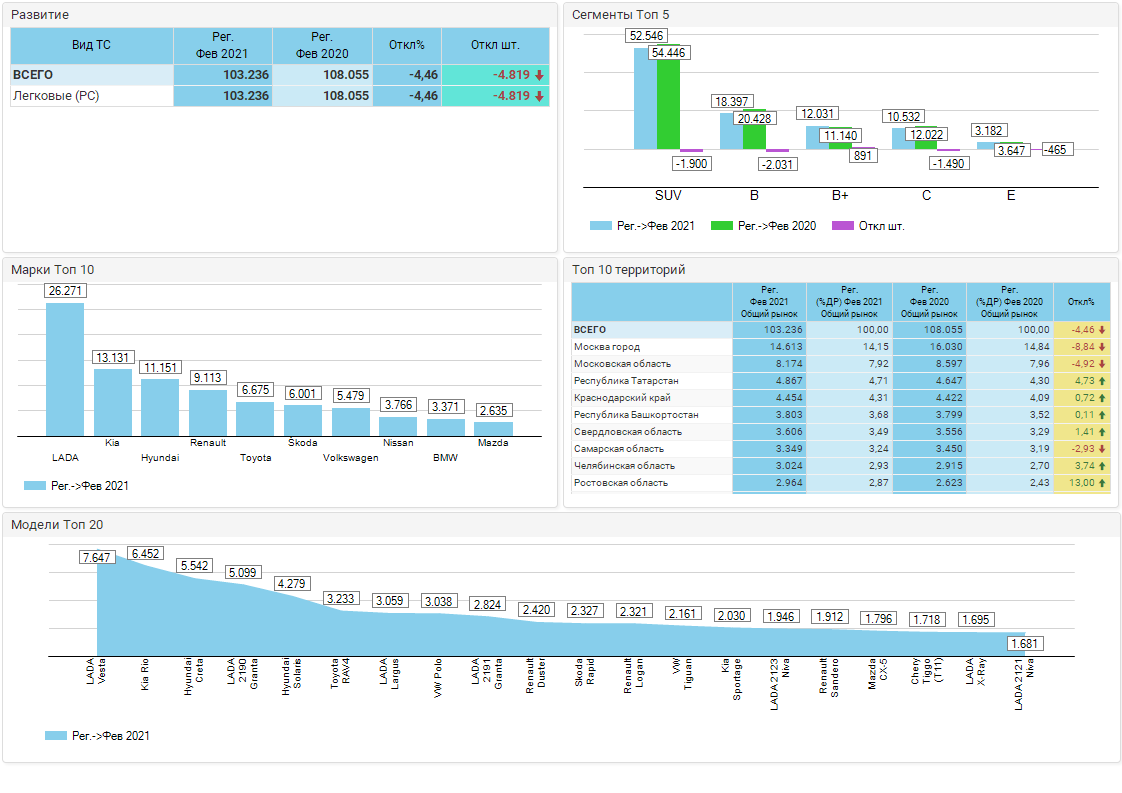Click the LADA bar in brands chart
1122x793 pixels.
(x=65, y=370)
